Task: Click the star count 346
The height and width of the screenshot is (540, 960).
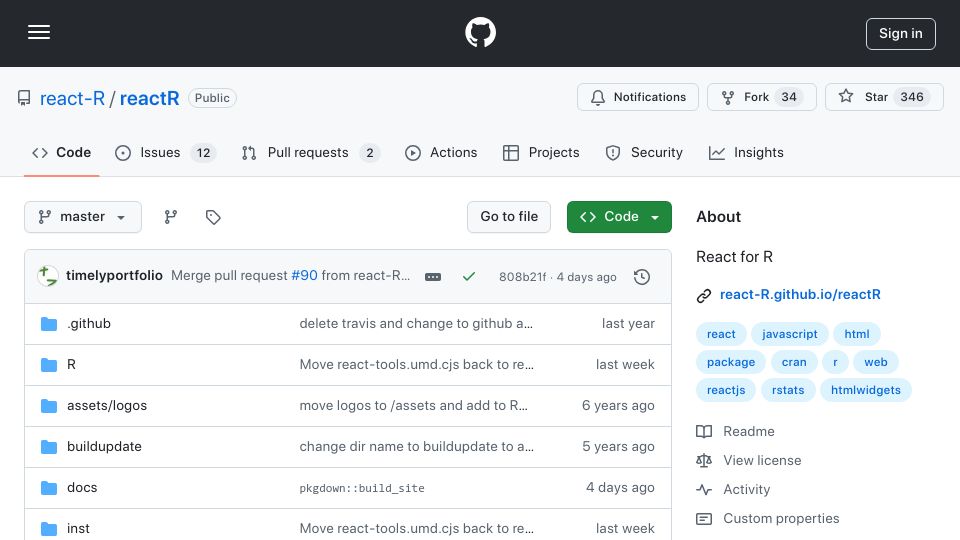Action: (912, 97)
